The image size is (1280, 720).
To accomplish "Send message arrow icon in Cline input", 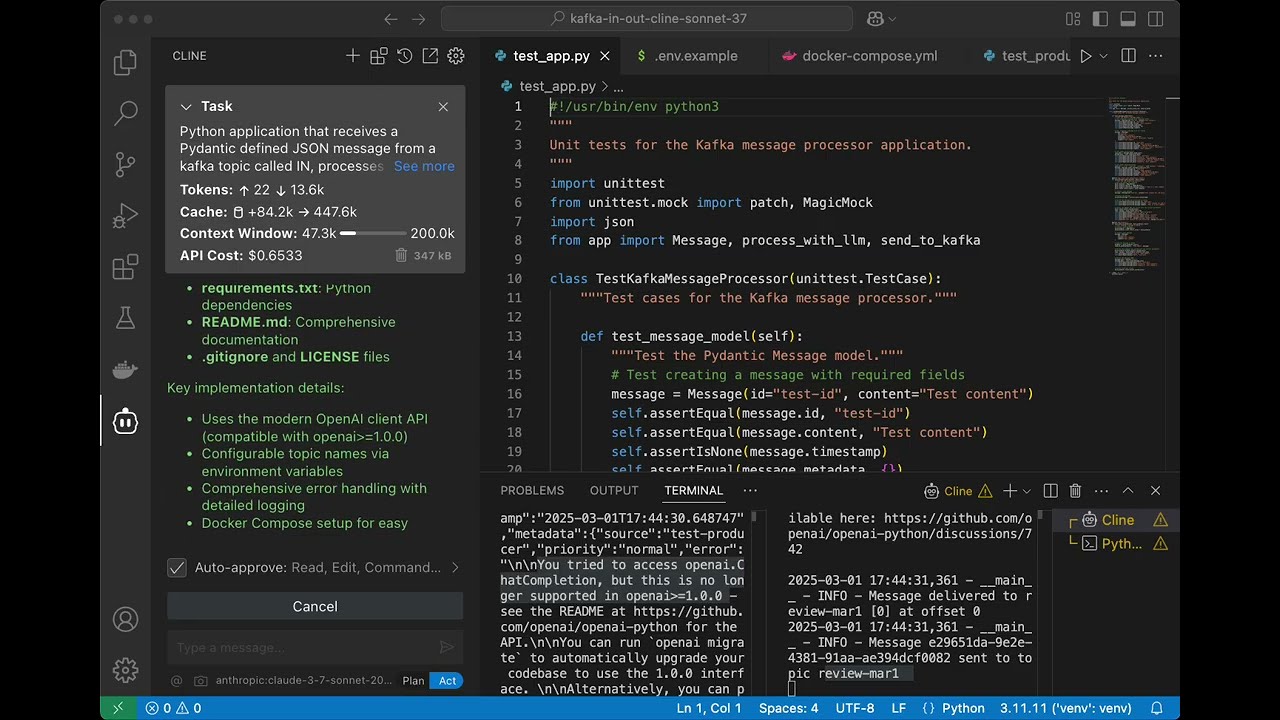I will (x=447, y=648).
